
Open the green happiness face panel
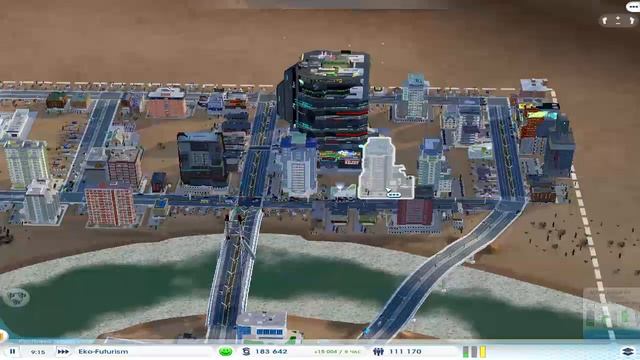[x=225, y=351]
